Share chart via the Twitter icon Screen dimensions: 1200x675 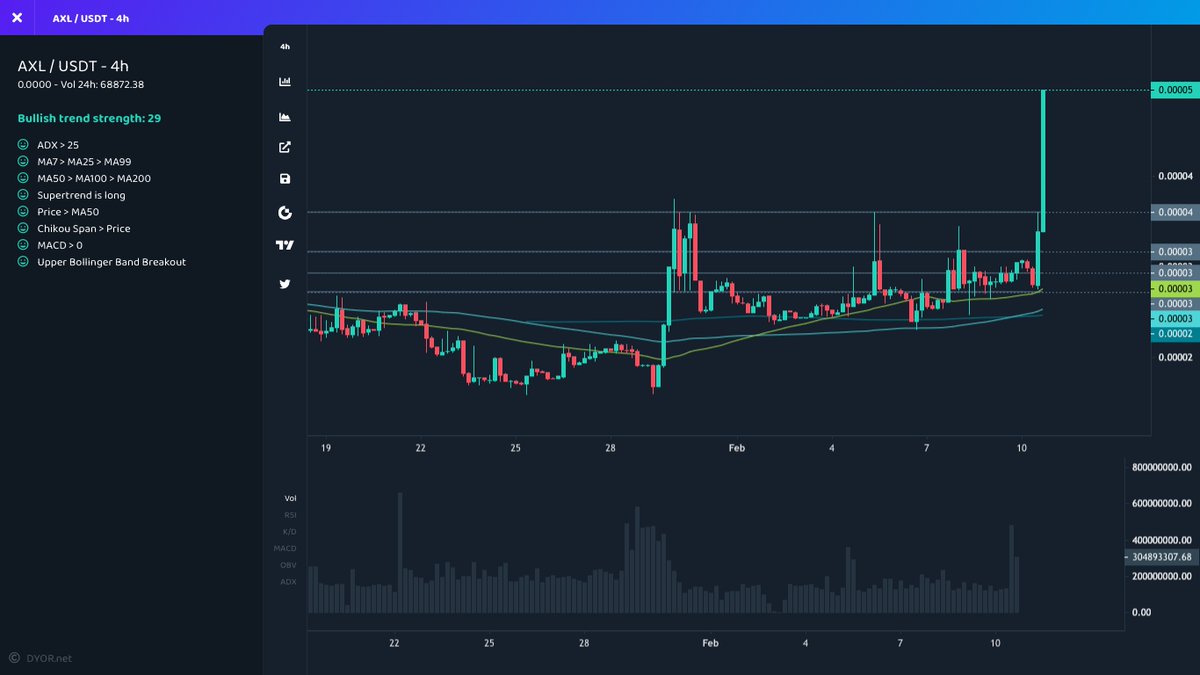(285, 284)
